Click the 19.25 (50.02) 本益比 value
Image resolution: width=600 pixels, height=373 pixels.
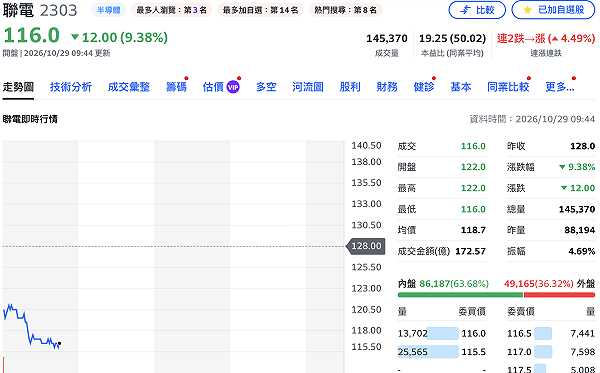pyautogui.click(x=452, y=38)
